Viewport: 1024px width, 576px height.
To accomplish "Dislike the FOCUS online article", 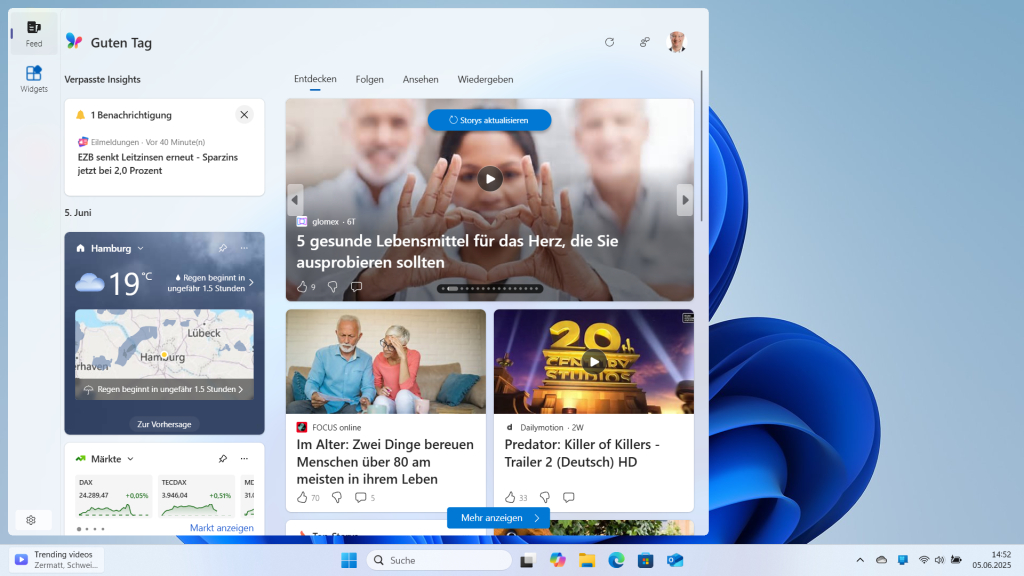I will (x=337, y=498).
